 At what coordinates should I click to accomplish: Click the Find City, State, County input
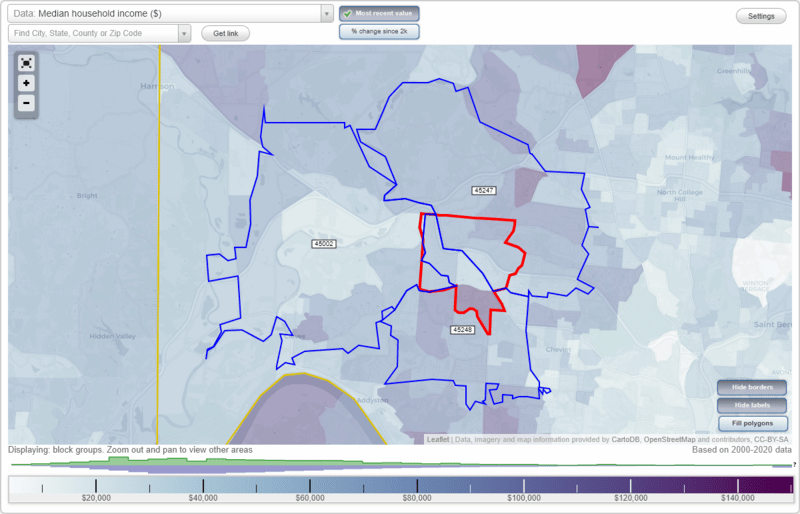coord(93,34)
